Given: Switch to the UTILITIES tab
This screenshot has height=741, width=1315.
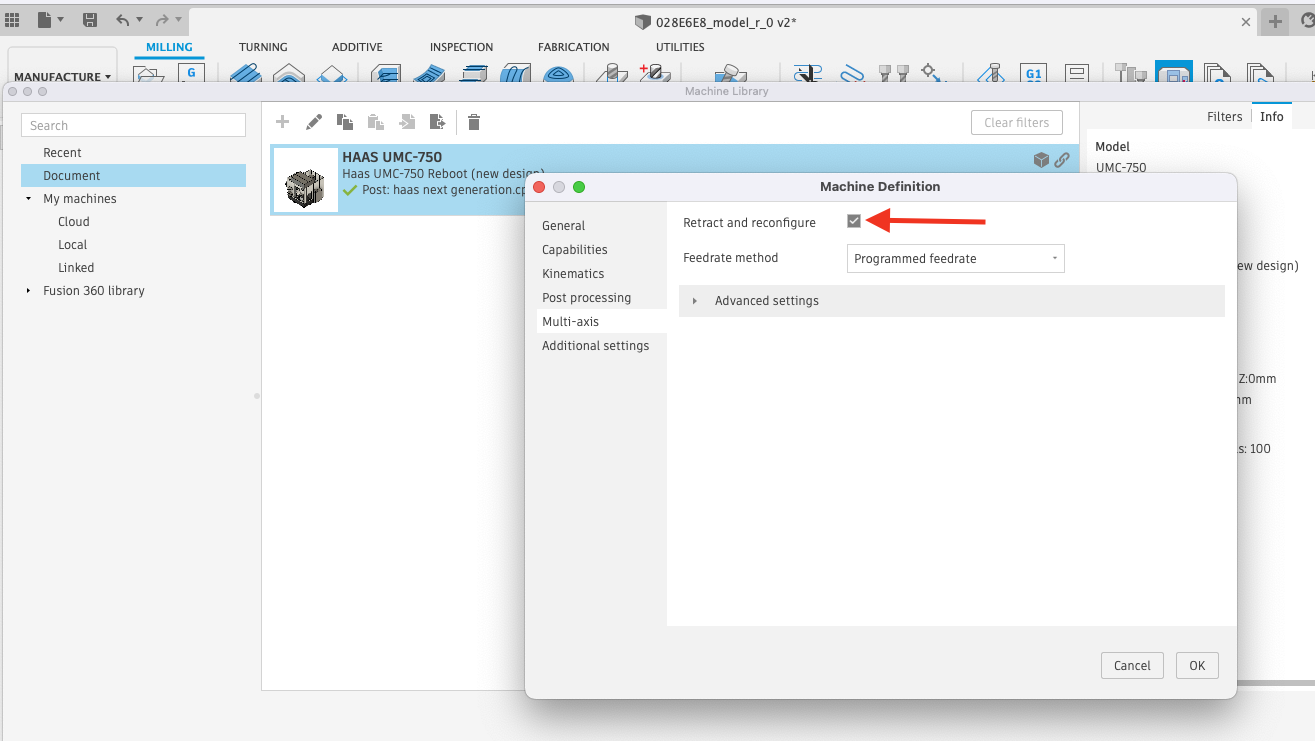Looking at the screenshot, I should (680, 47).
